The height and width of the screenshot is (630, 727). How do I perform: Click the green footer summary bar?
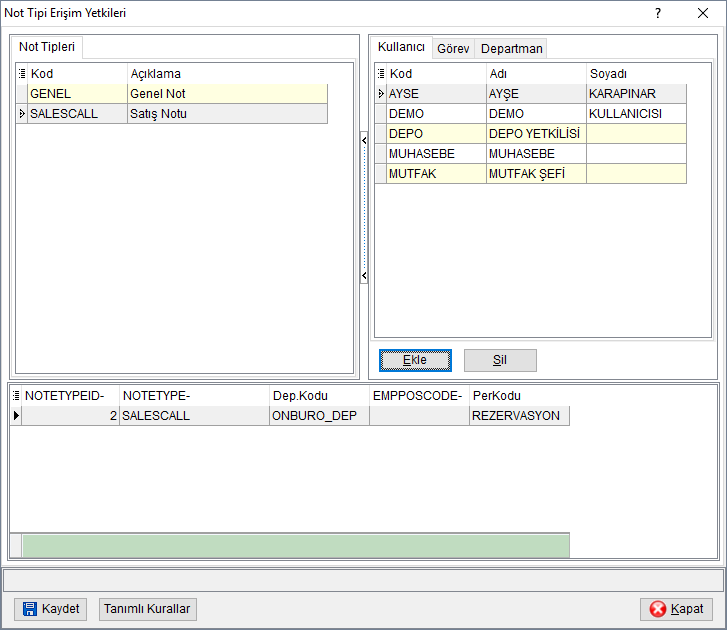[296, 546]
